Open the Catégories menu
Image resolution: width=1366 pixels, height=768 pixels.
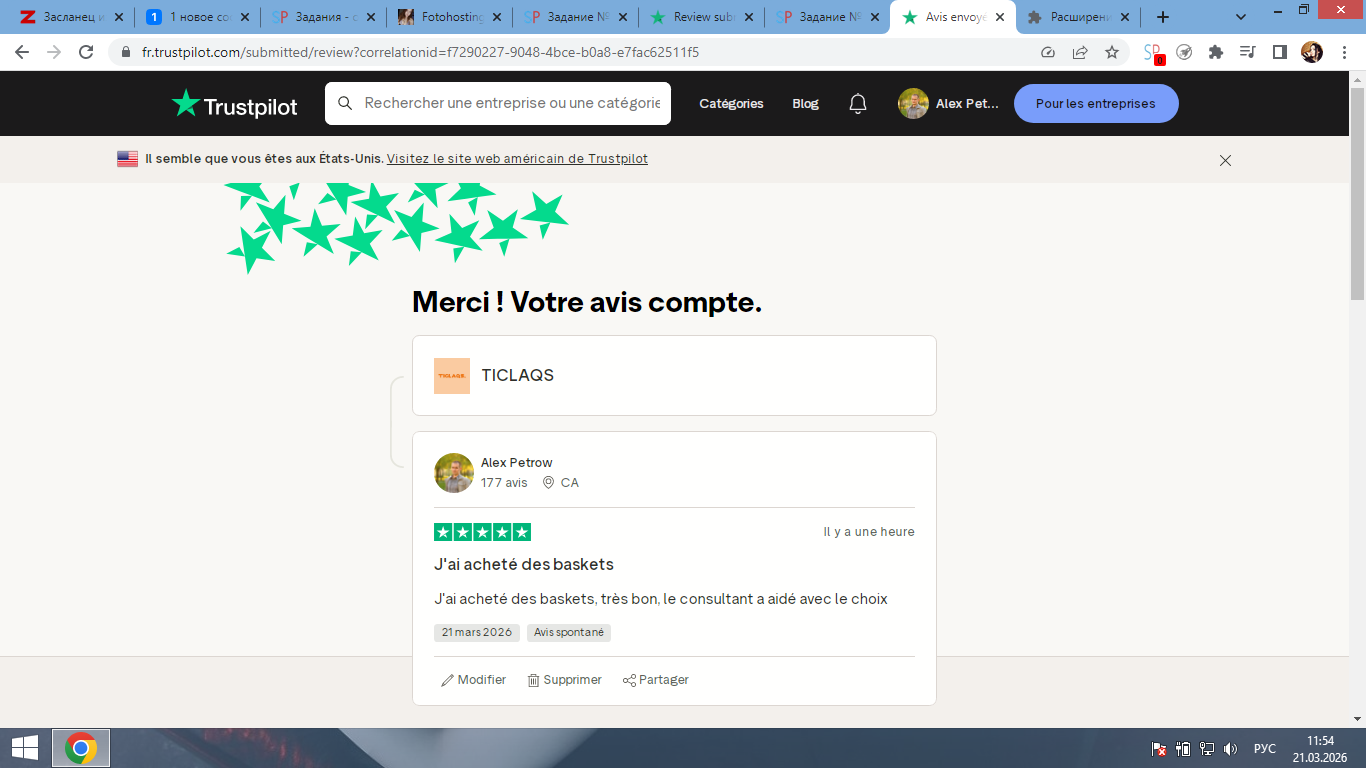coord(731,104)
